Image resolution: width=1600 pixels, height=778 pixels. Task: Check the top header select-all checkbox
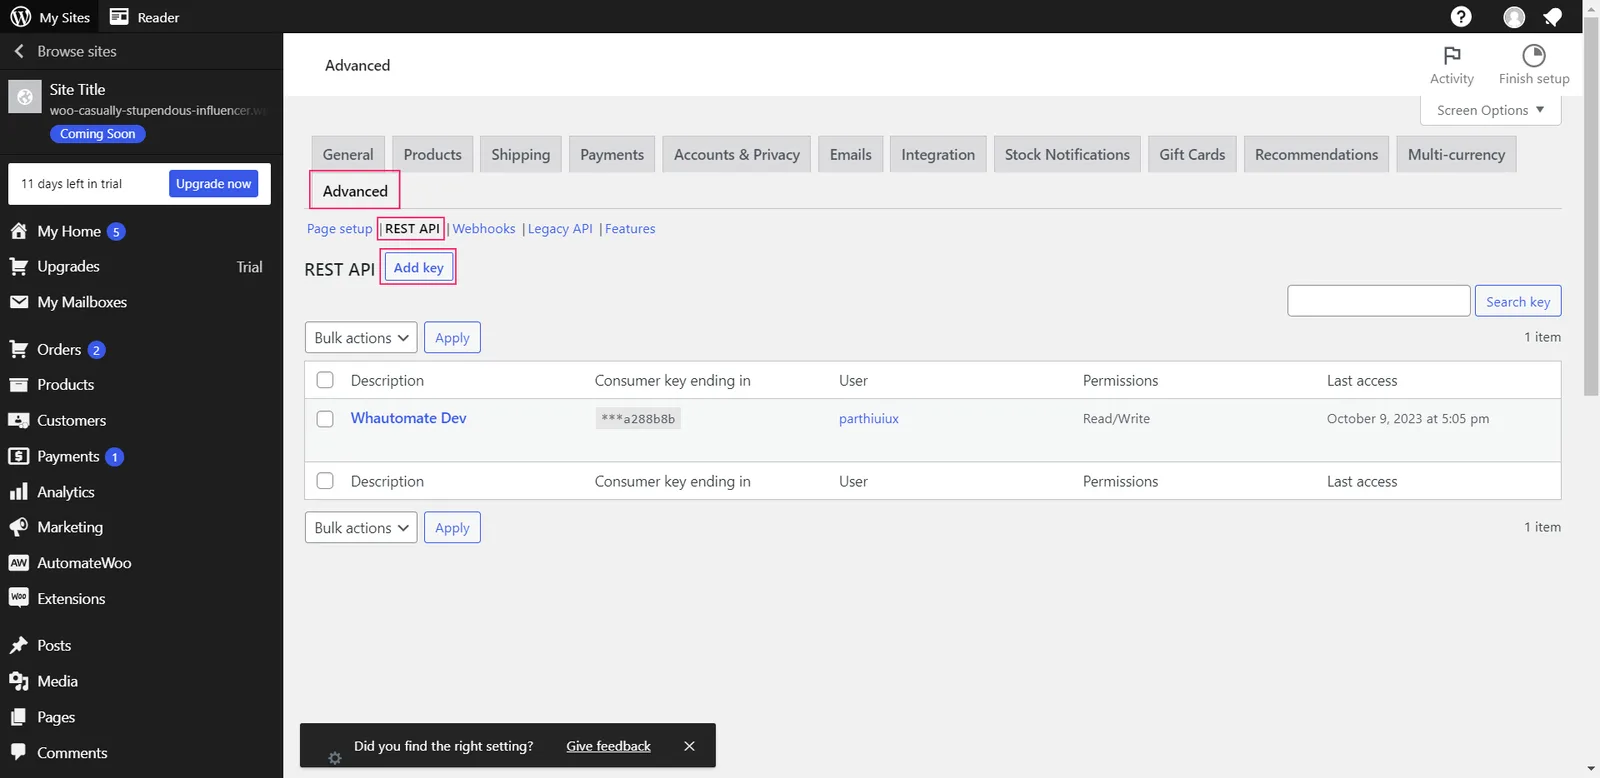[x=325, y=380]
